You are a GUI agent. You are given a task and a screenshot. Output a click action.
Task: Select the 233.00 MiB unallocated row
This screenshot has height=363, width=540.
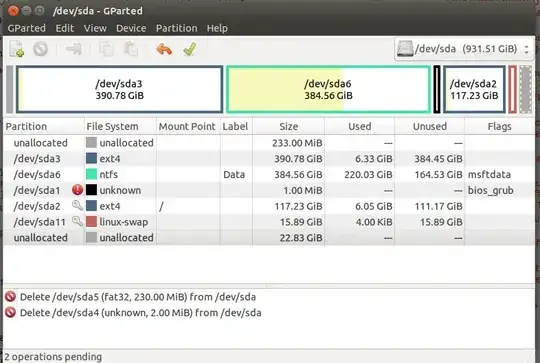coord(269,143)
